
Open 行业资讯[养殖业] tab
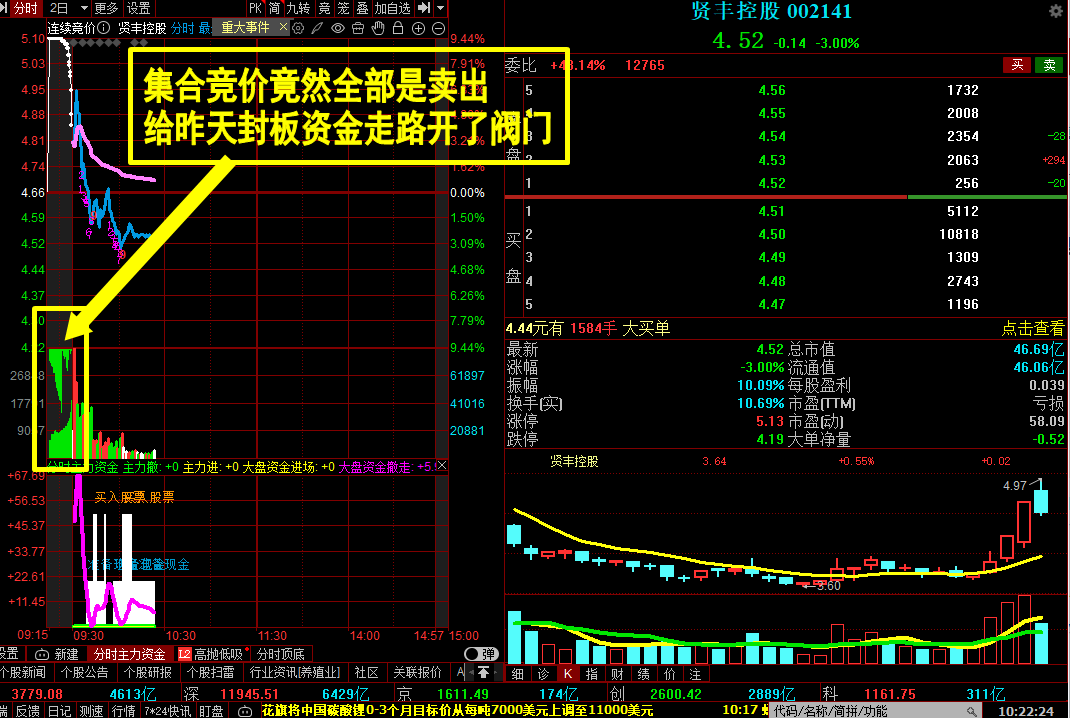pyautogui.click(x=295, y=672)
